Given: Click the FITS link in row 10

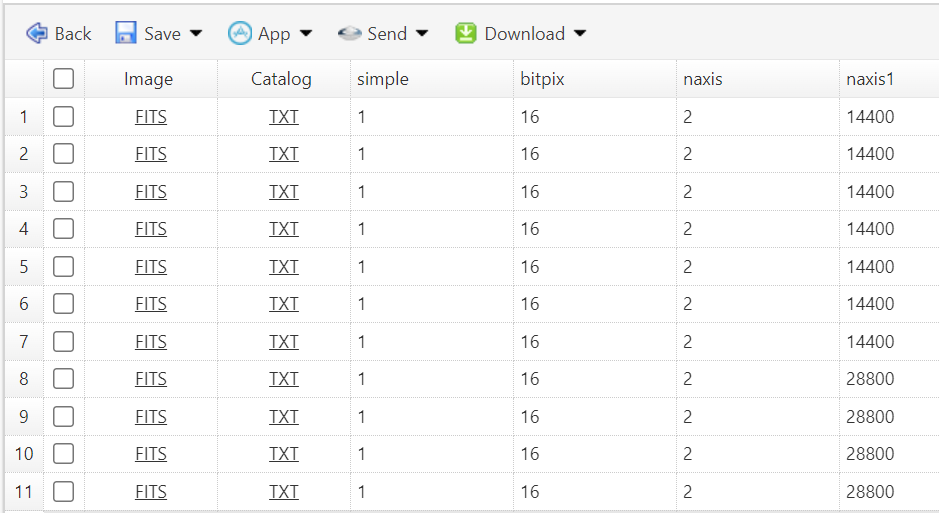Looking at the screenshot, I should pyautogui.click(x=151, y=454).
